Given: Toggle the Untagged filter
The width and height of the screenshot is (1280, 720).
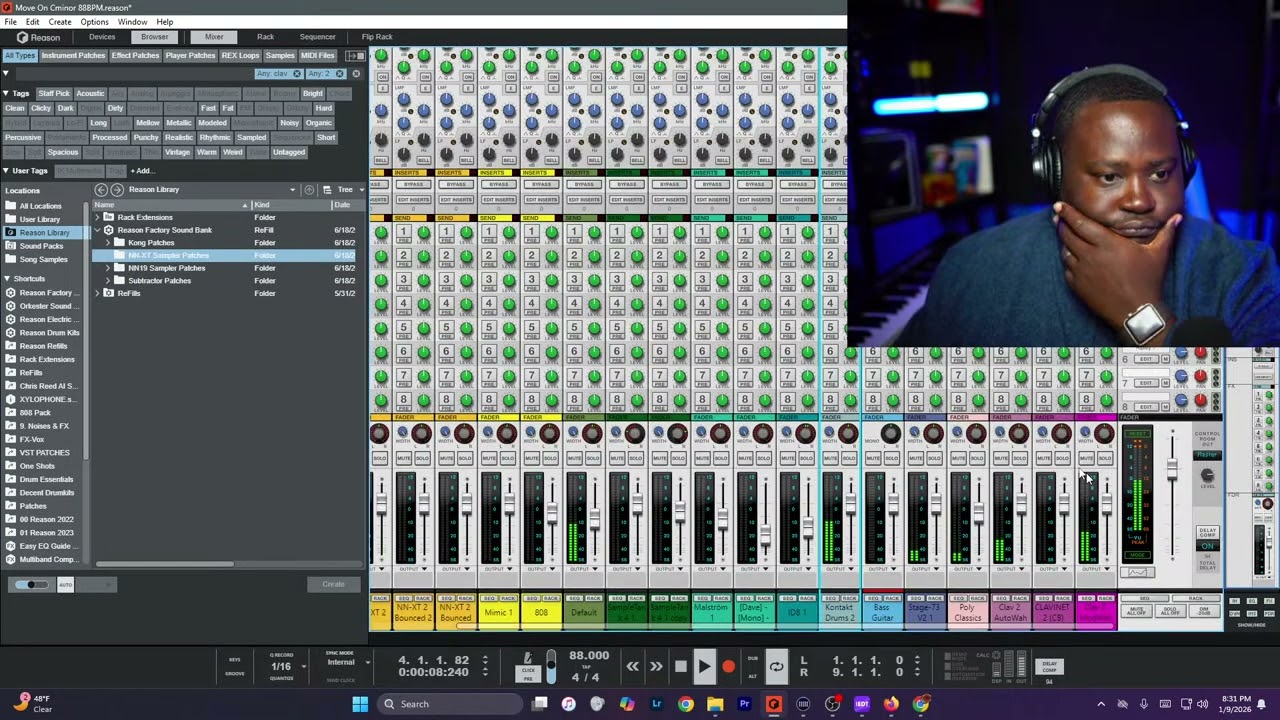Looking at the screenshot, I should tap(289, 152).
